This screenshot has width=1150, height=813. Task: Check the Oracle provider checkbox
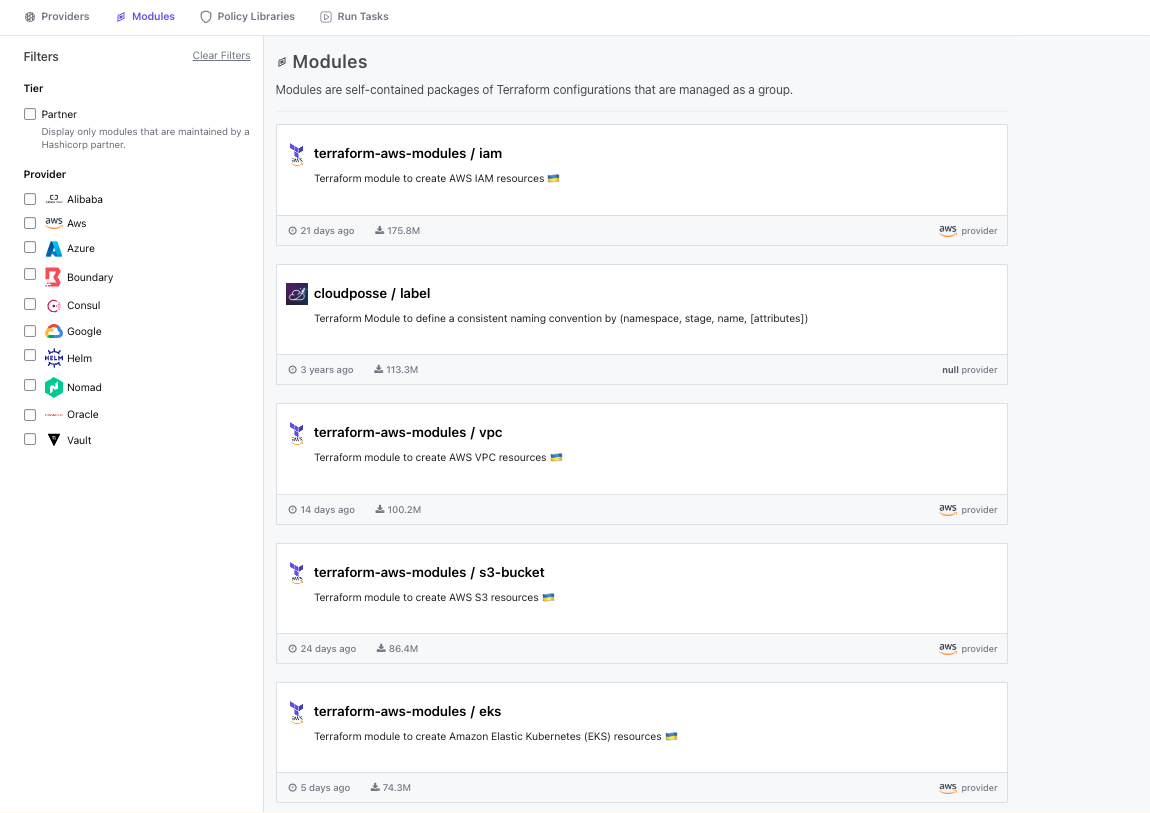click(x=30, y=415)
